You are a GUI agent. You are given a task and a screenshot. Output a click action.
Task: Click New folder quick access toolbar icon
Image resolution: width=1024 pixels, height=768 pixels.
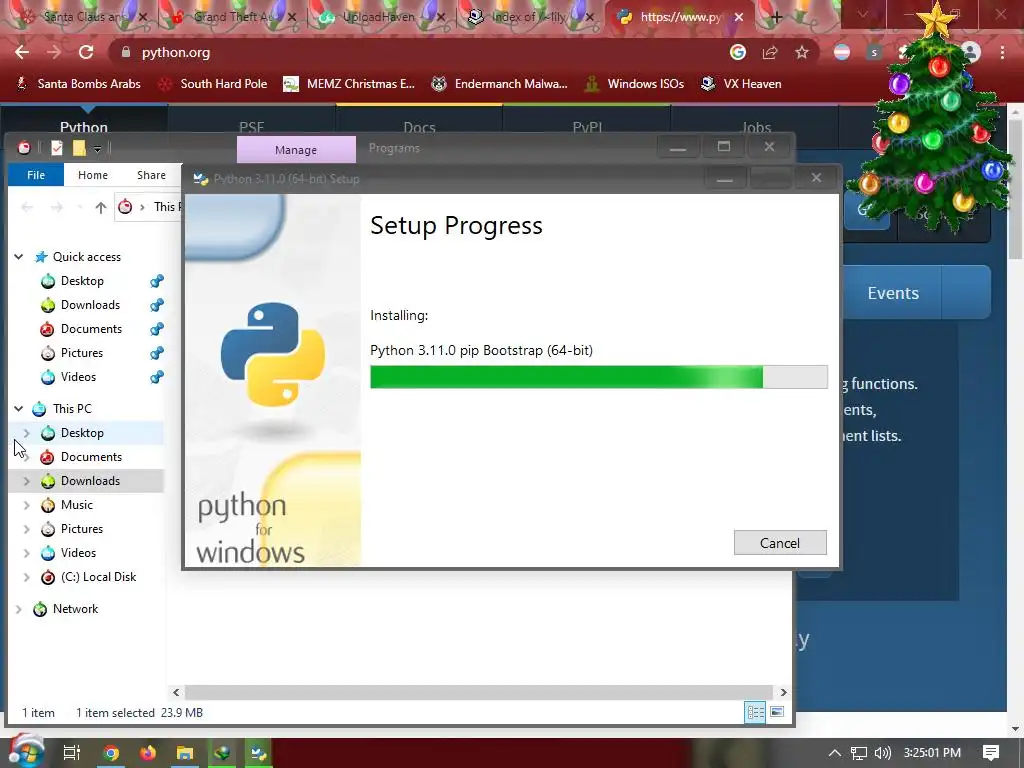coord(79,148)
